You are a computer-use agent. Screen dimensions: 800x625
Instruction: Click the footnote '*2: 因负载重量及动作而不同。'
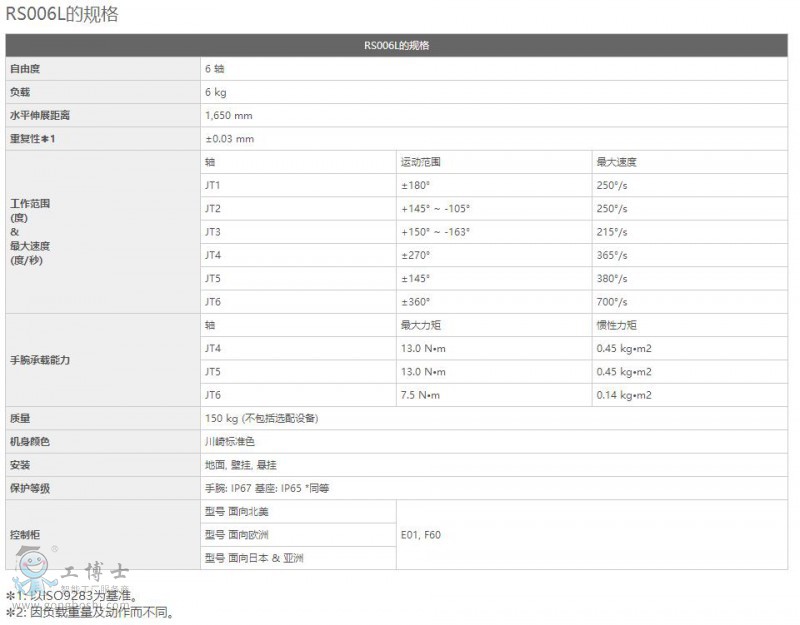(90, 612)
